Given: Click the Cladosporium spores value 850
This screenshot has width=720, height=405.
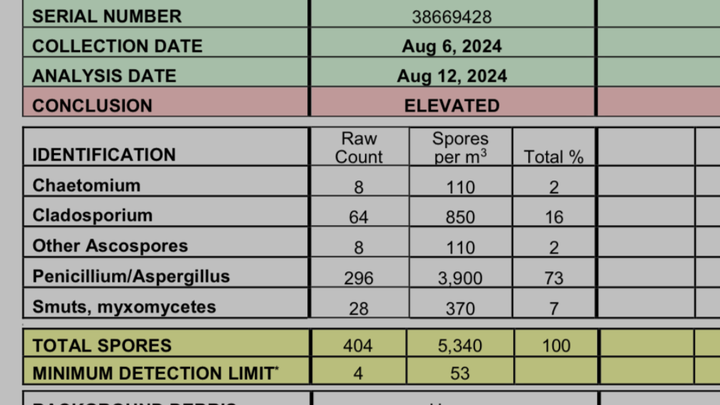Looking at the screenshot, I should [x=460, y=217].
